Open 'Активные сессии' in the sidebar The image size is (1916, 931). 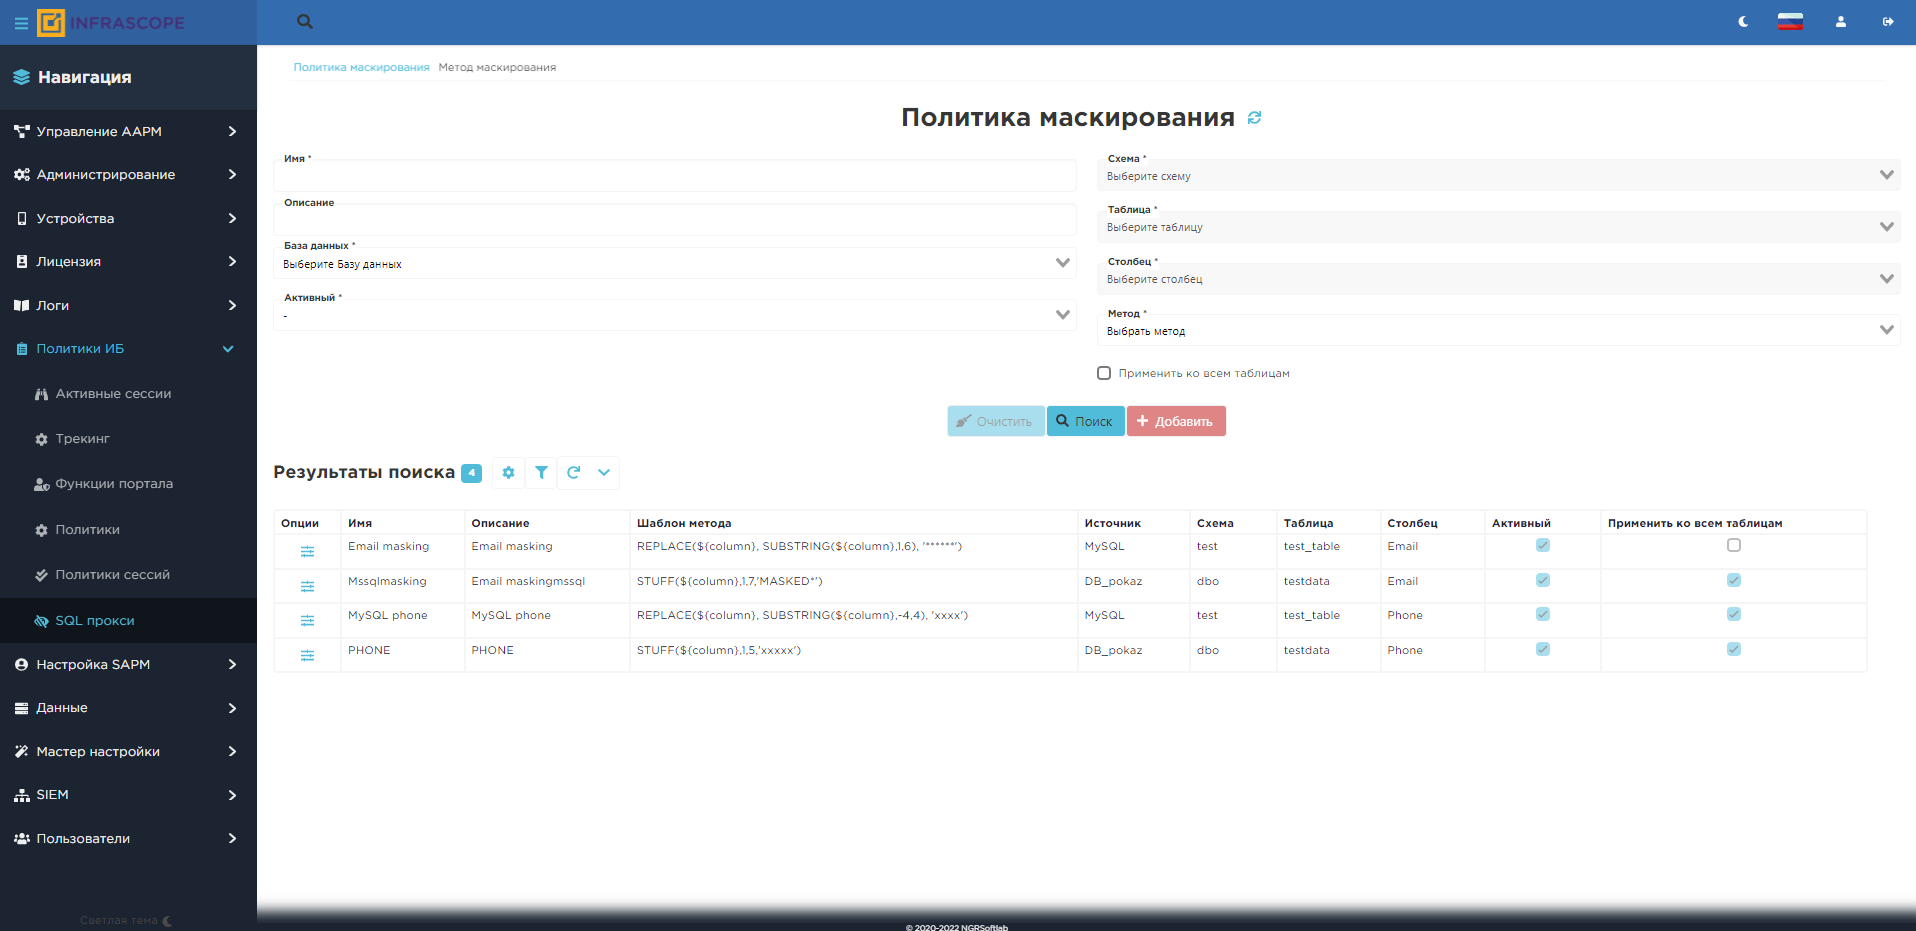[113, 393]
